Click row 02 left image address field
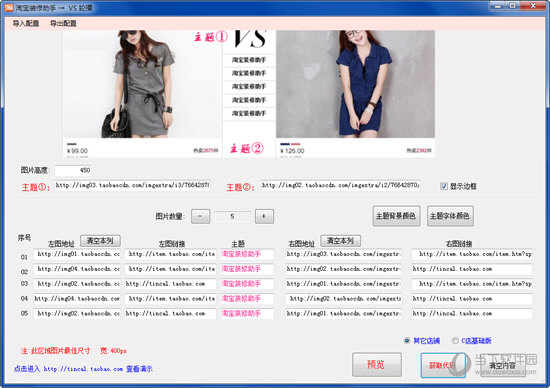 (x=77, y=269)
